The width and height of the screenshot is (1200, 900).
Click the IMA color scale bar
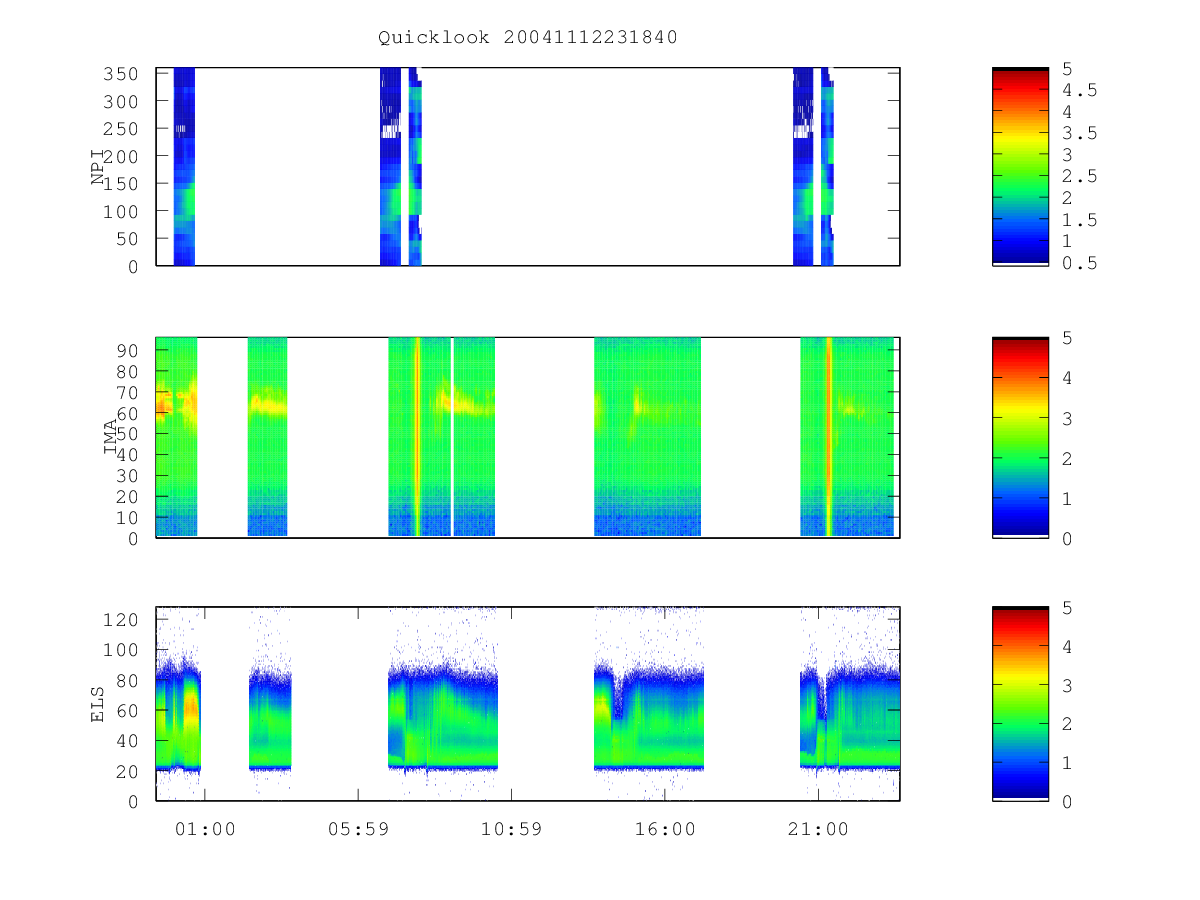(x=1020, y=438)
